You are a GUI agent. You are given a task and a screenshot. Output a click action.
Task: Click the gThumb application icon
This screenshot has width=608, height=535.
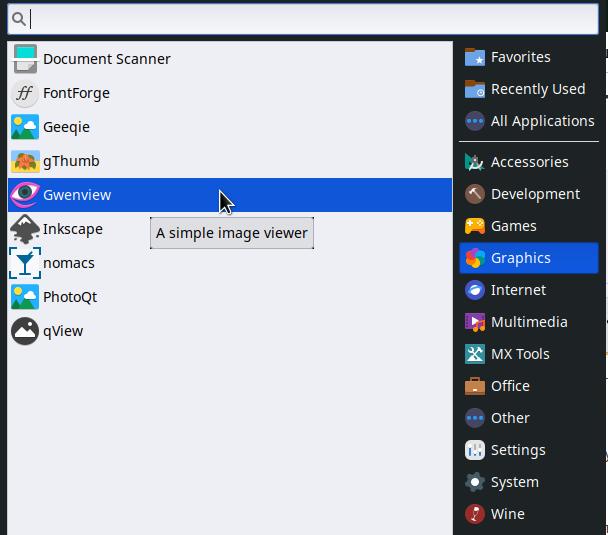click(x=25, y=161)
